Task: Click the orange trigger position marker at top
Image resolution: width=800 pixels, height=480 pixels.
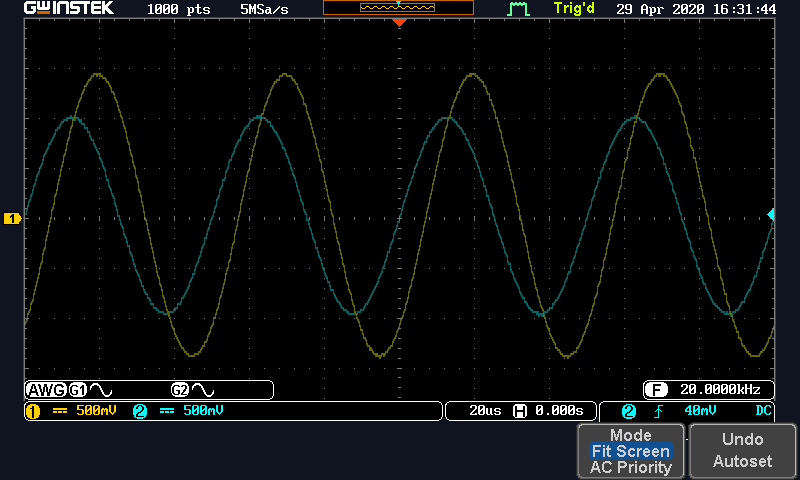Action: pos(399,22)
